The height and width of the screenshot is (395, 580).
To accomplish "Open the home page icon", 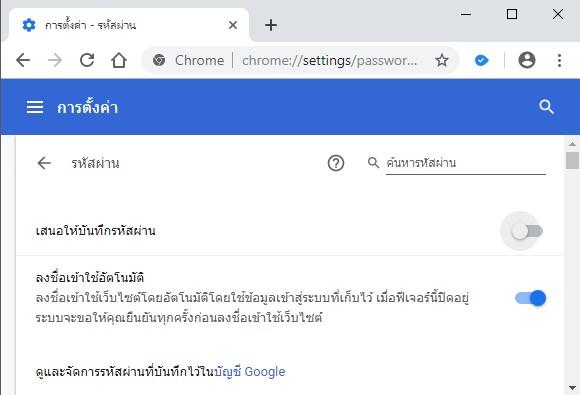I will [119, 60].
